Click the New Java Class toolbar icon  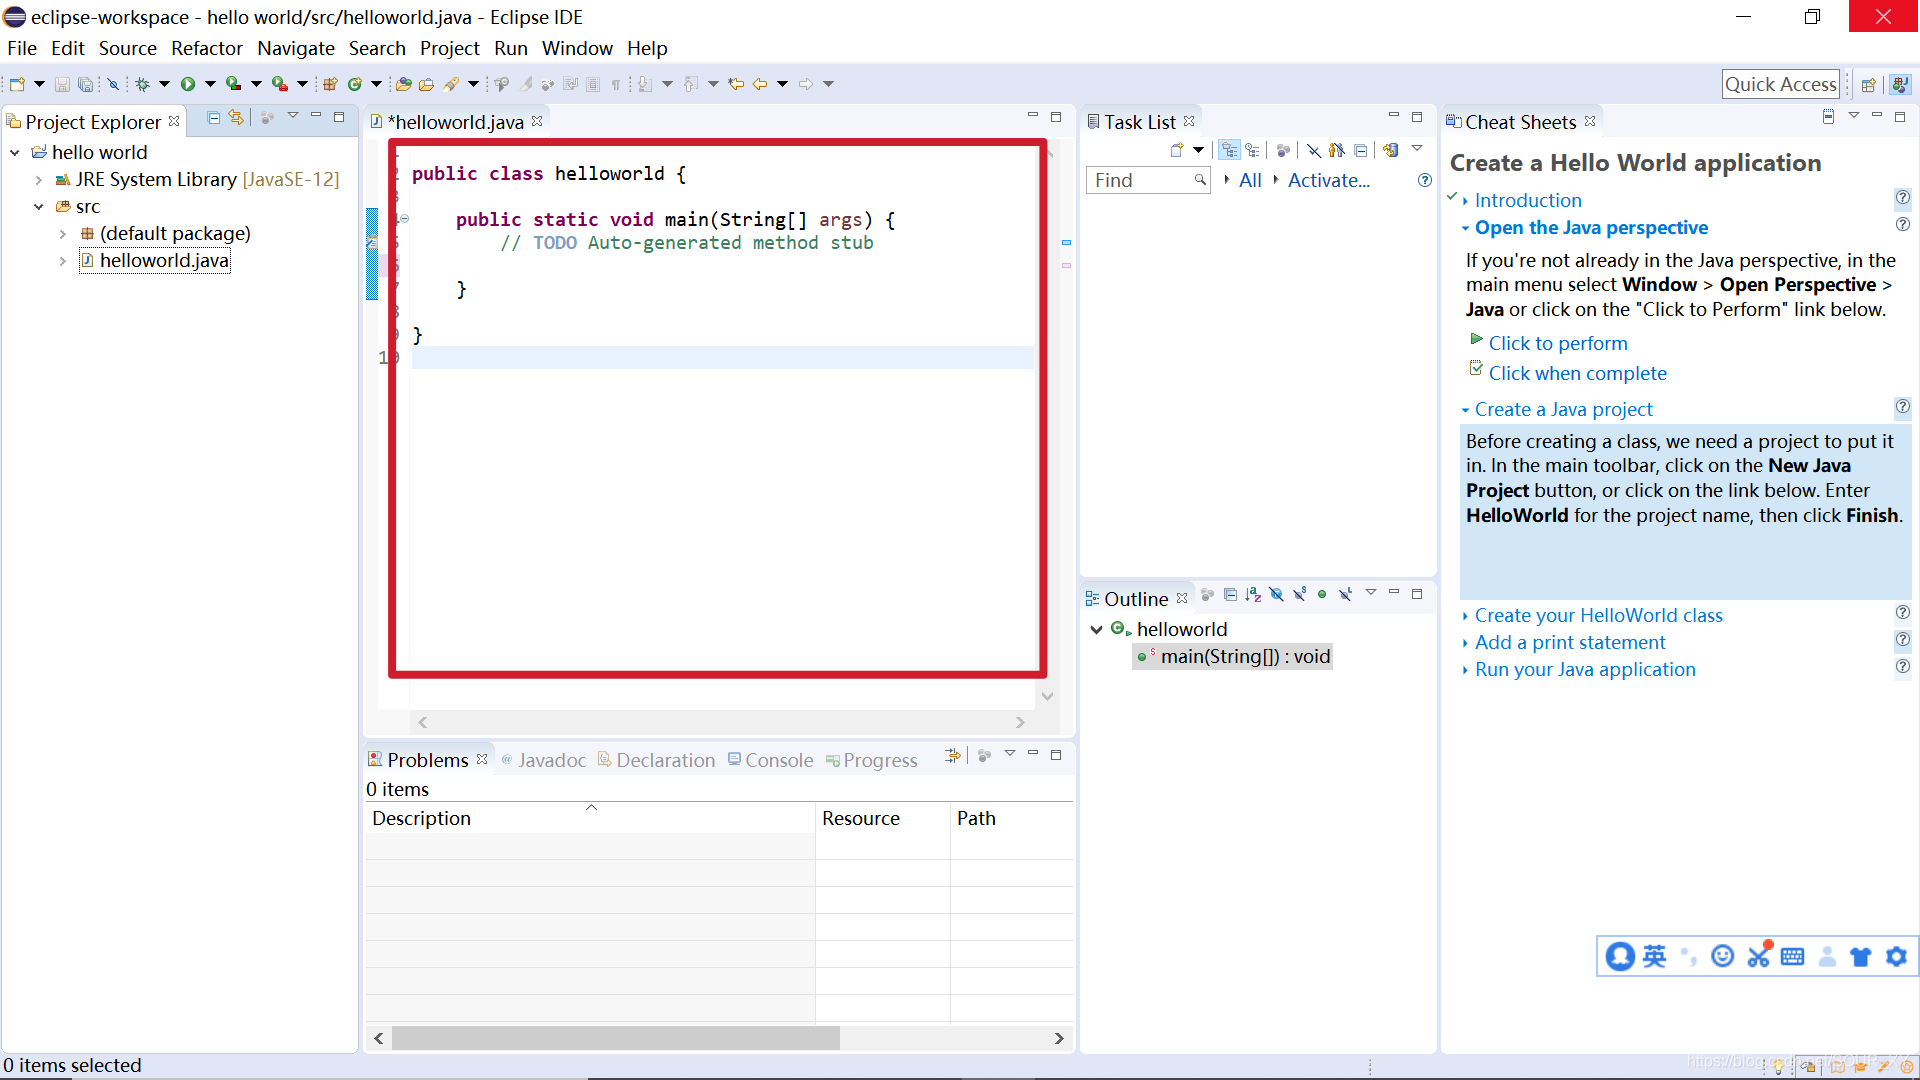point(354,84)
